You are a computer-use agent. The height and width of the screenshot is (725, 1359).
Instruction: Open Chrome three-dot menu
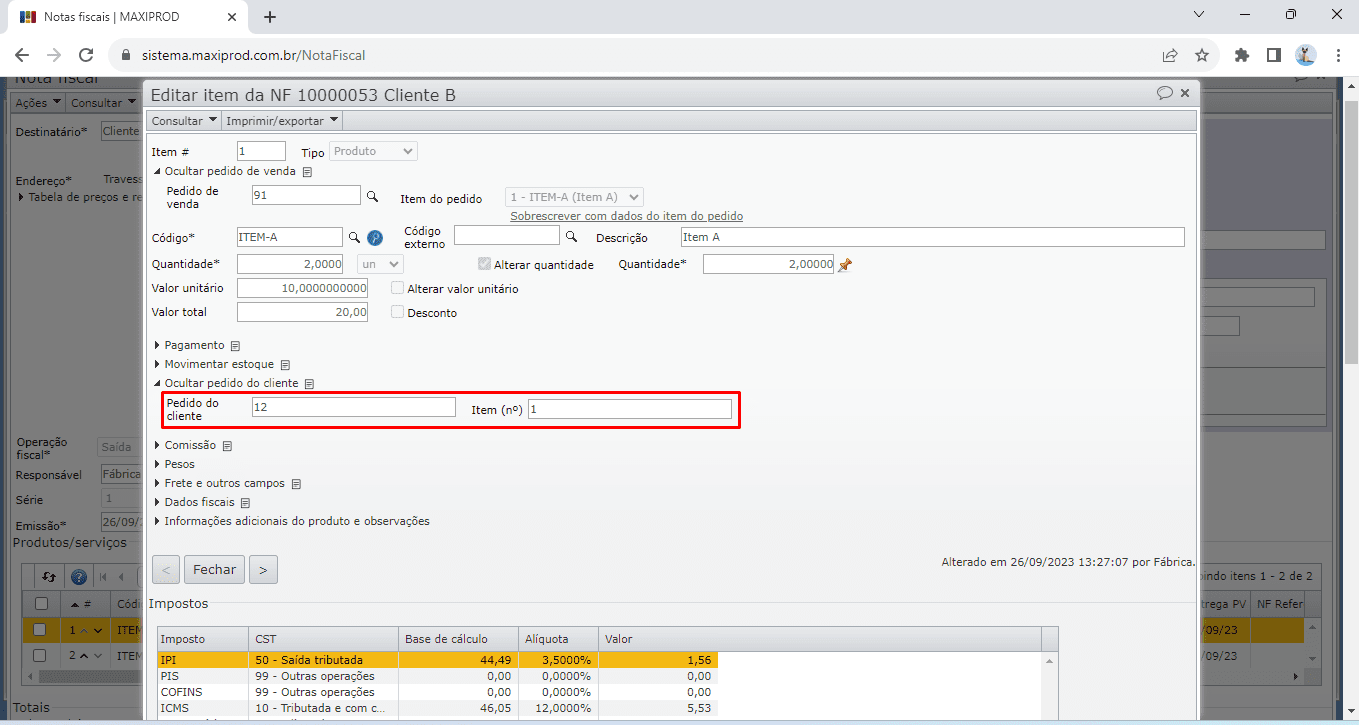coord(1337,55)
